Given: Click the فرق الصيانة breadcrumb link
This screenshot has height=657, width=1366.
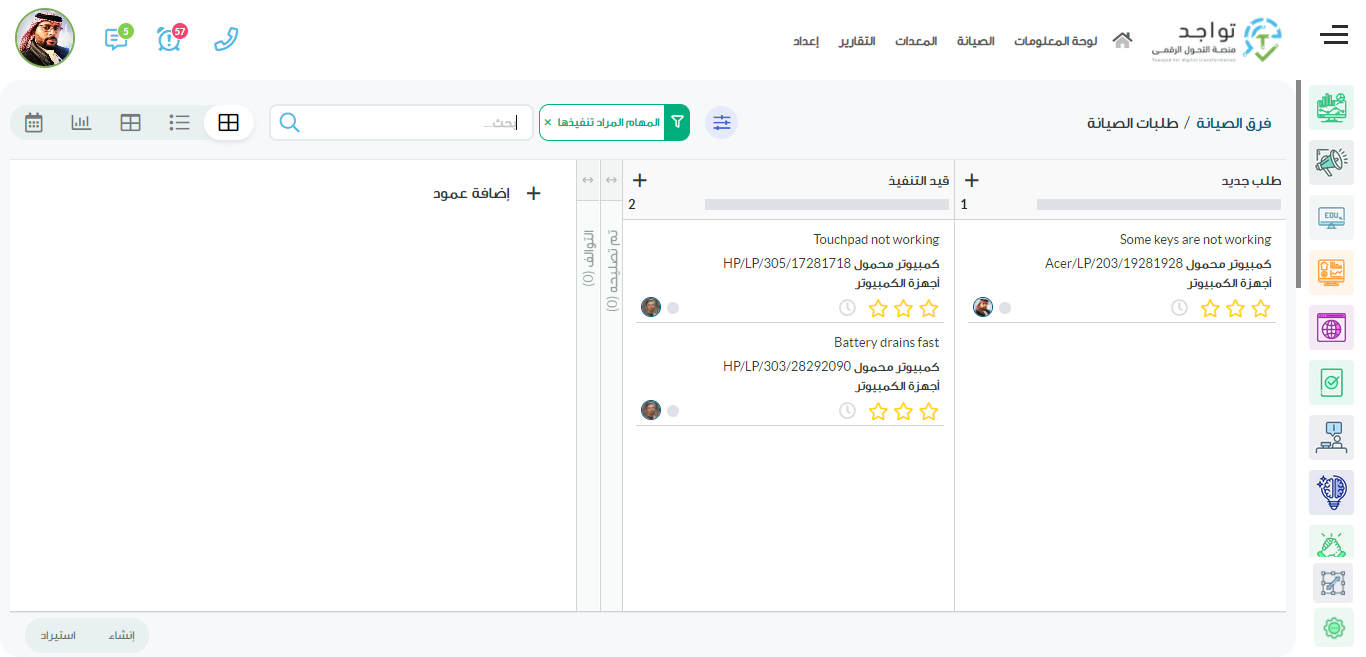Looking at the screenshot, I should [1233, 123].
